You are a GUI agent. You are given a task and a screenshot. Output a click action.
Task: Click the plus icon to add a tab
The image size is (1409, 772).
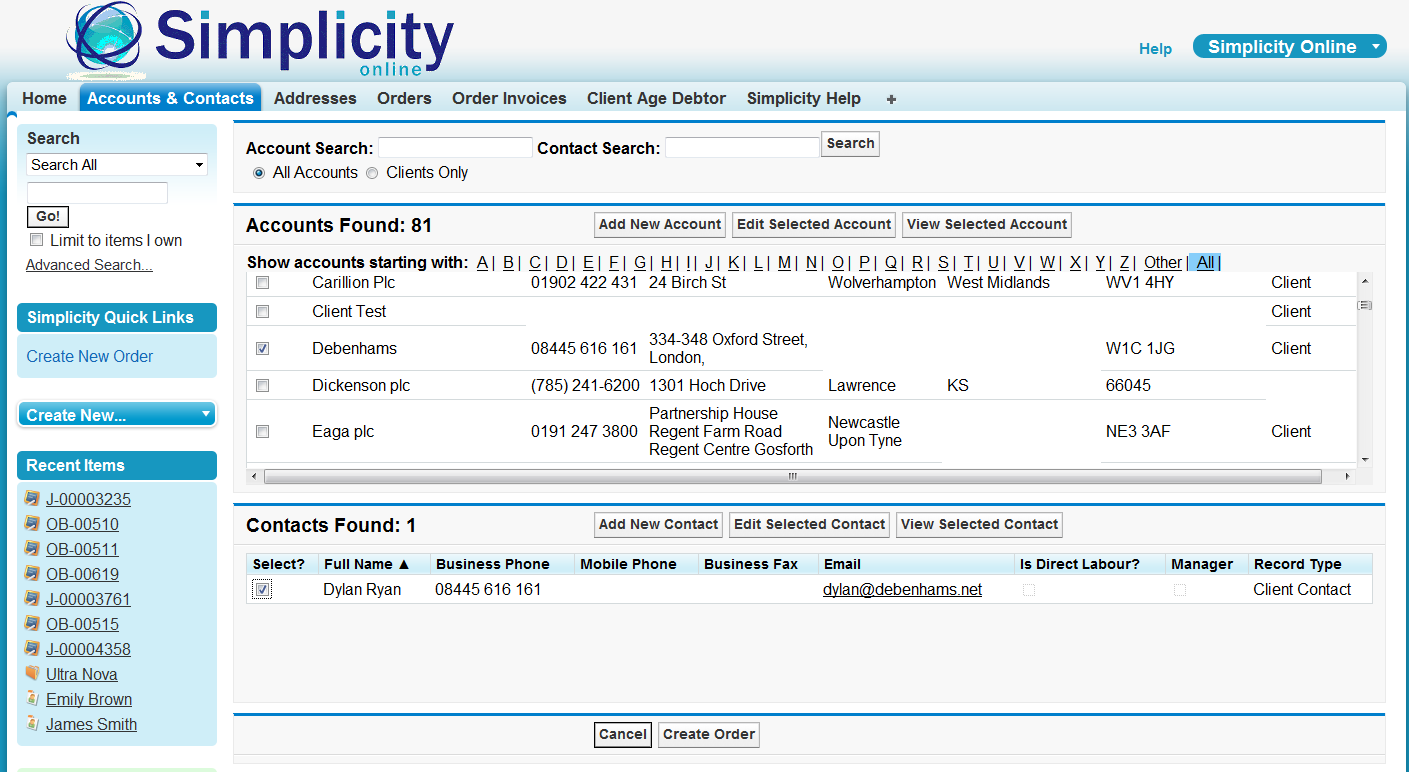coord(890,98)
